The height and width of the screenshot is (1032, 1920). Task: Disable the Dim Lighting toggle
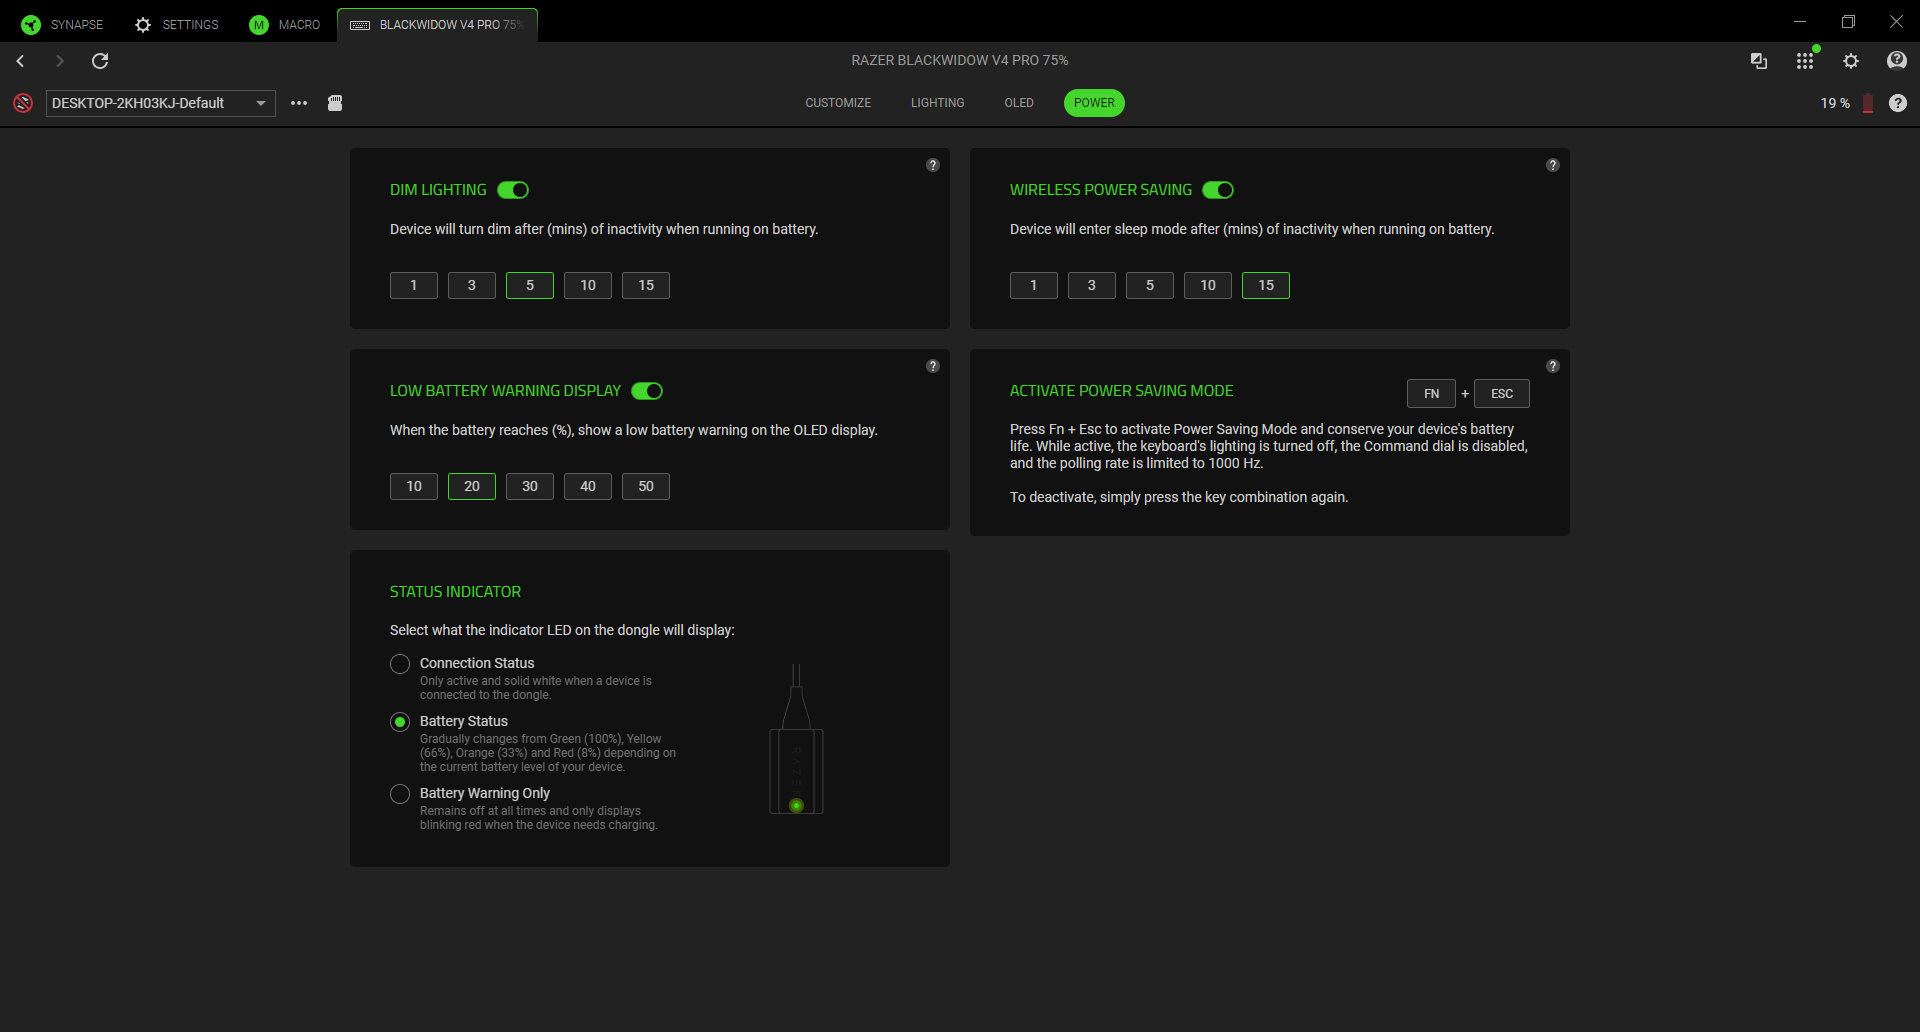513,190
